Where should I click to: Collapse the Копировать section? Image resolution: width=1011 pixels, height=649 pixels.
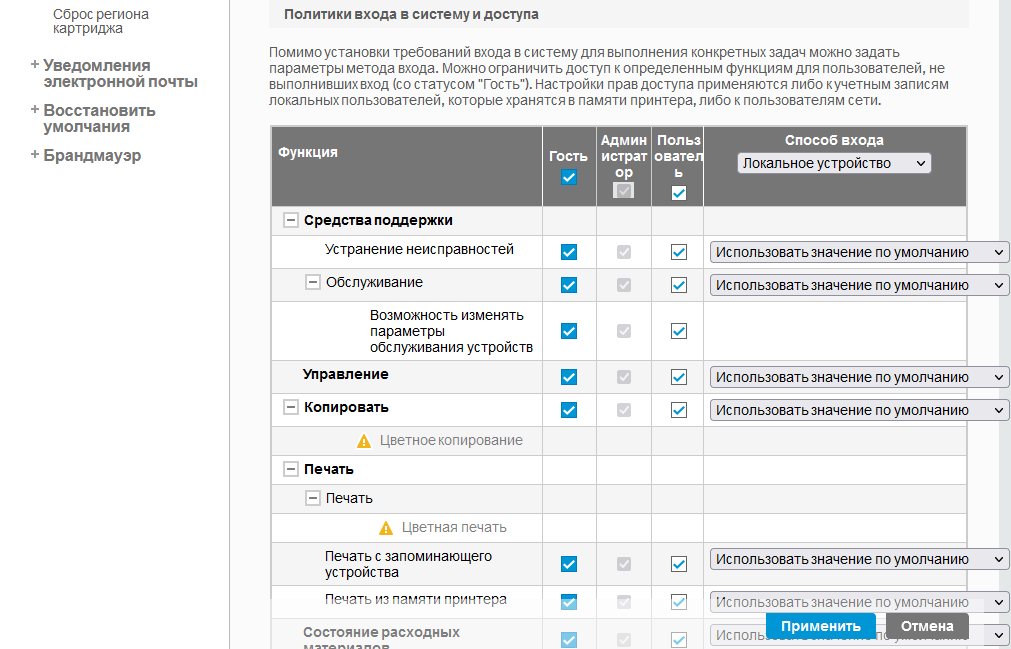click(291, 408)
